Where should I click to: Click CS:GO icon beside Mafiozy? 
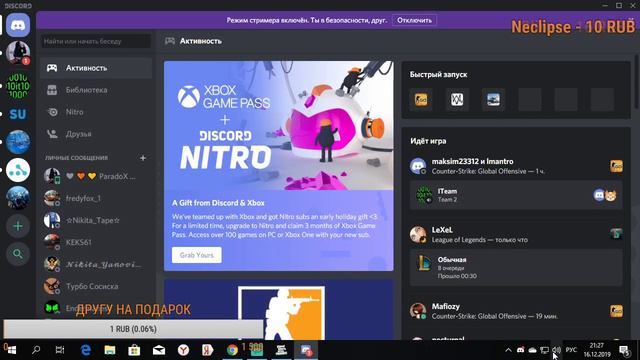pyautogui.click(x=616, y=311)
